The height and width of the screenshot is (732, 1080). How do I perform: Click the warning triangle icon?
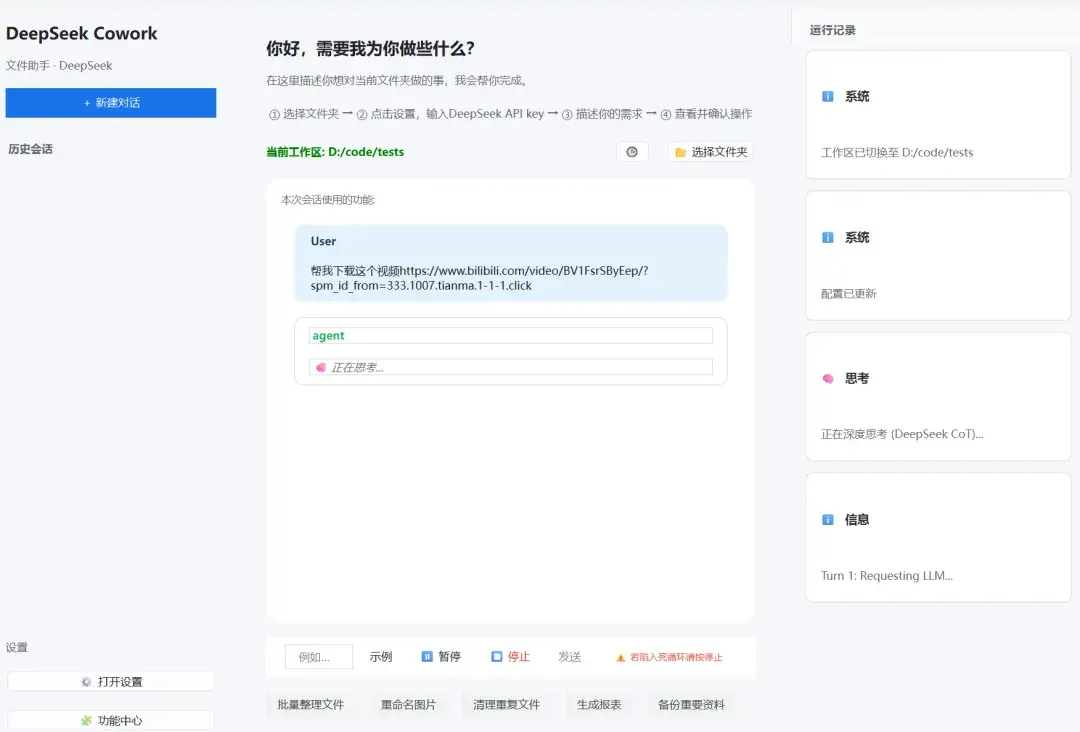(621, 658)
